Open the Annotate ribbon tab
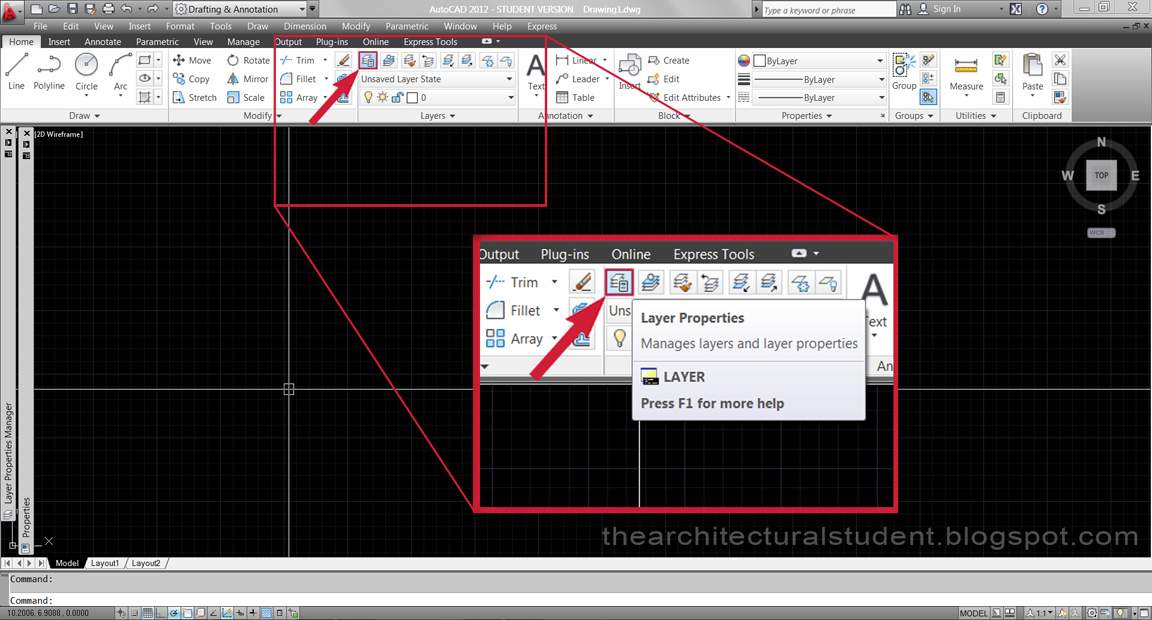 tap(102, 42)
